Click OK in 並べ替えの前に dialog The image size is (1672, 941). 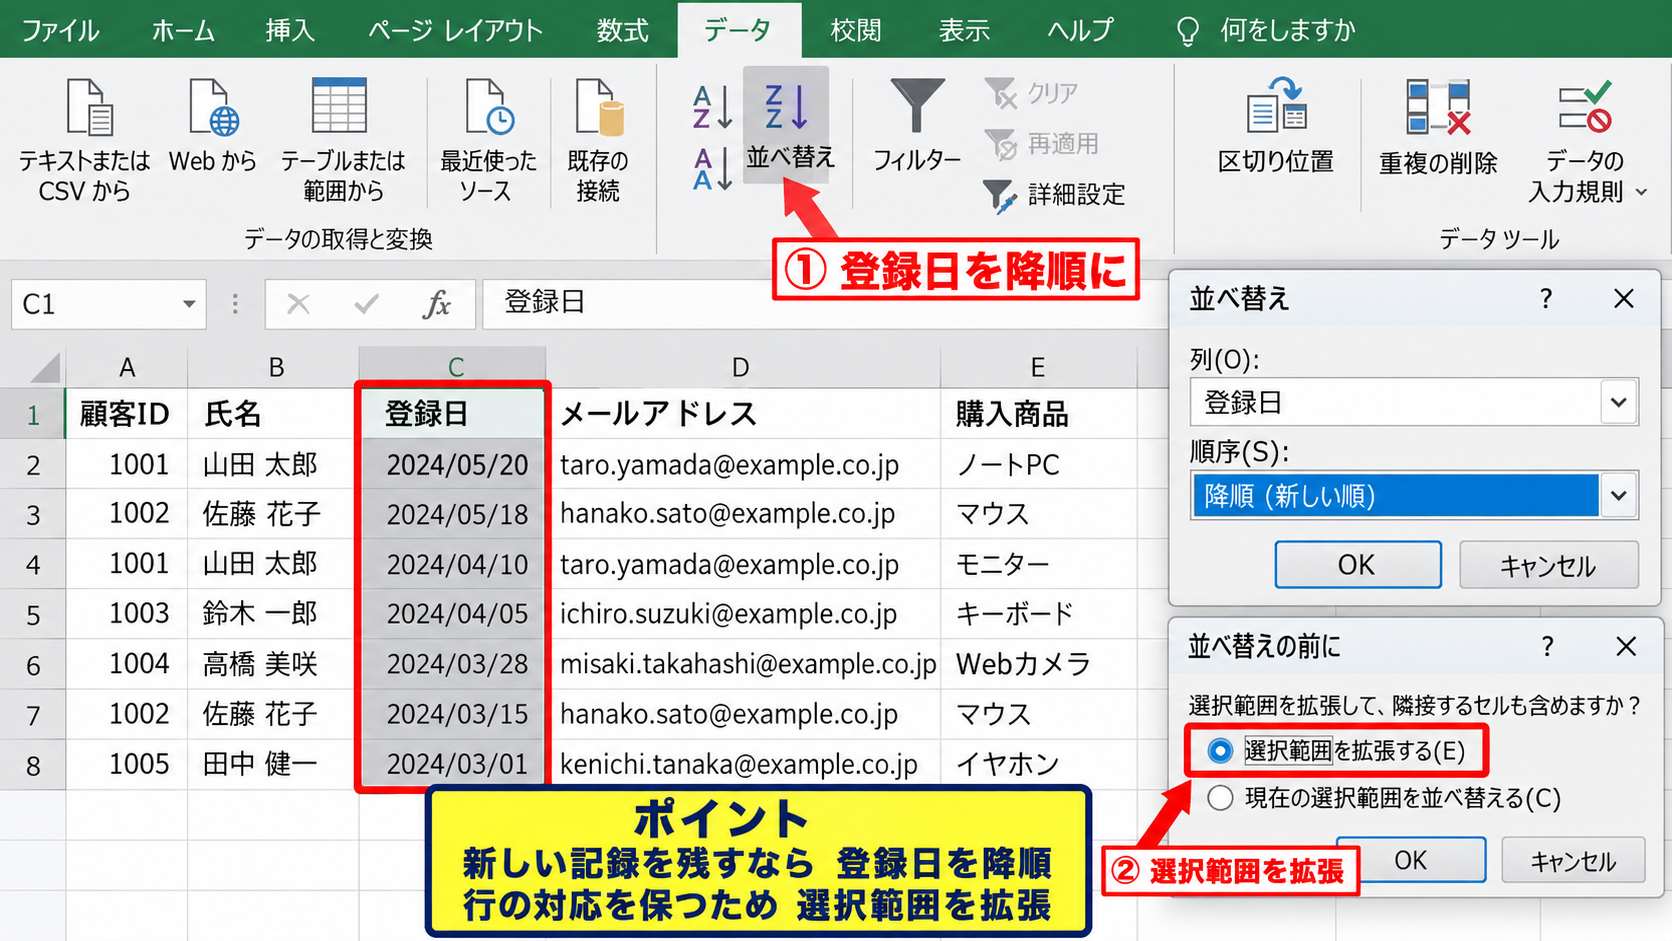point(1411,860)
